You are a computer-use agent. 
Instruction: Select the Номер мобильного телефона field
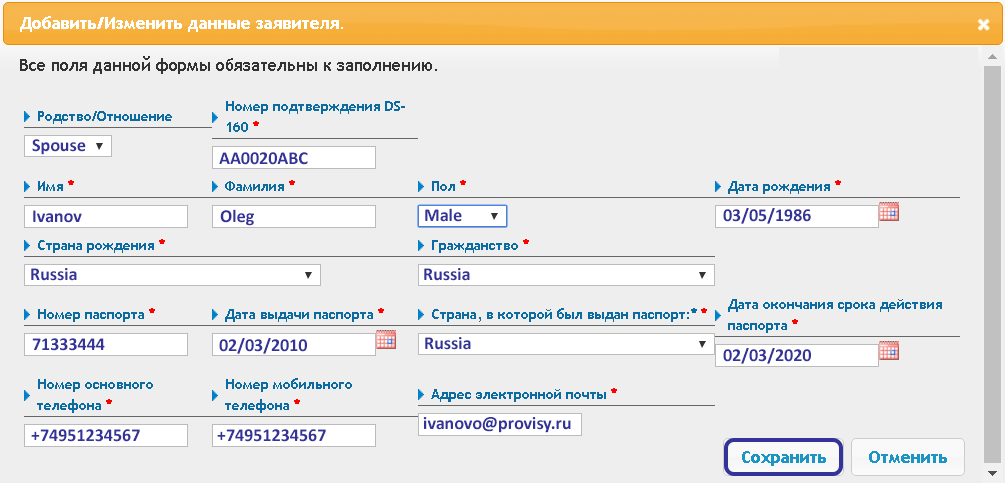click(294, 436)
